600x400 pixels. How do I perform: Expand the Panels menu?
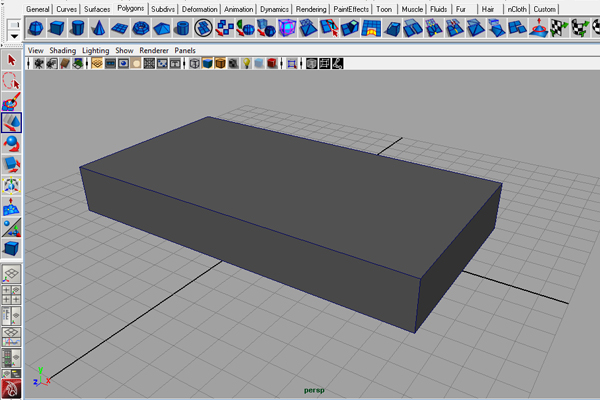tap(185, 49)
